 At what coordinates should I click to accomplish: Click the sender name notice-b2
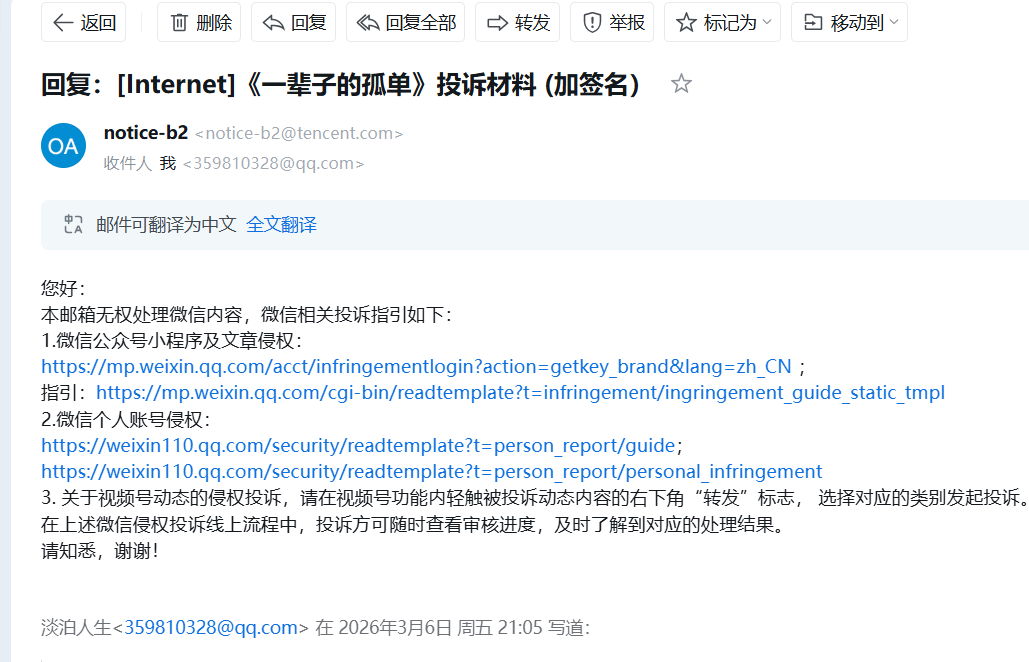[x=146, y=133]
